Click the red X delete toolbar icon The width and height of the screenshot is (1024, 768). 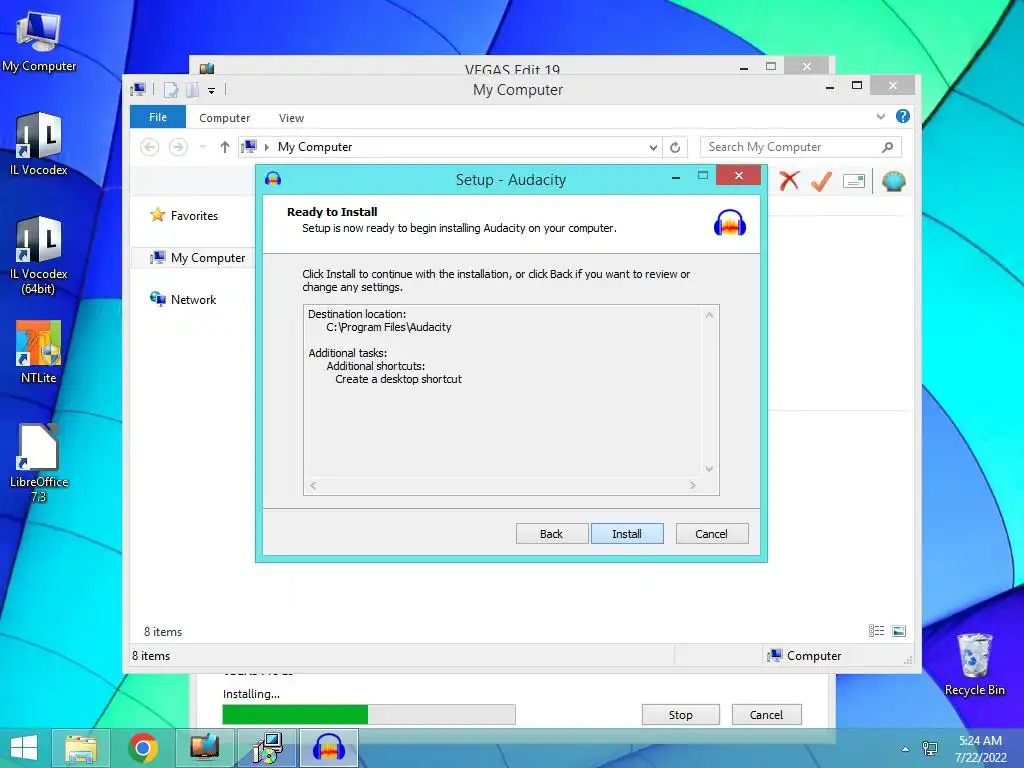(x=789, y=181)
